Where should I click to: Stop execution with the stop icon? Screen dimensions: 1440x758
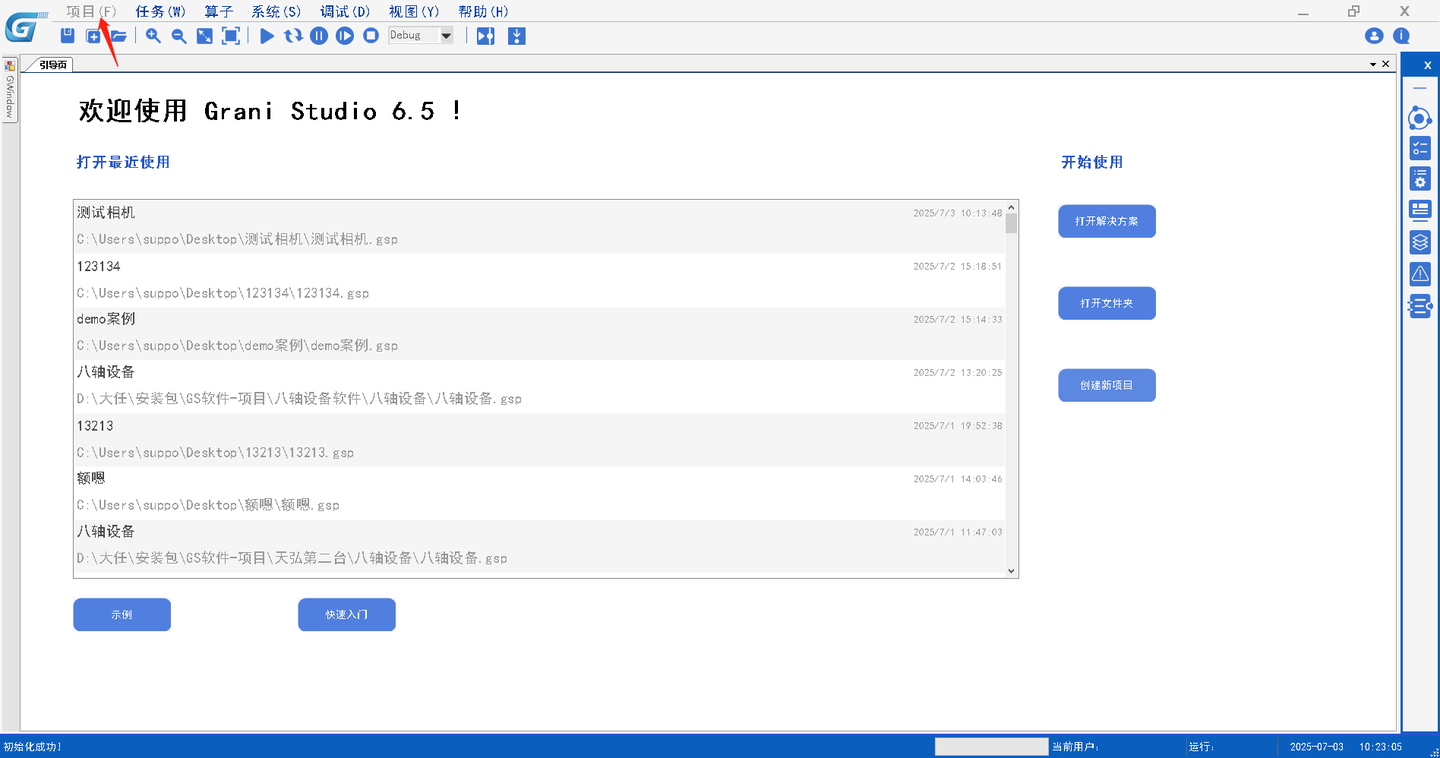tap(371, 36)
